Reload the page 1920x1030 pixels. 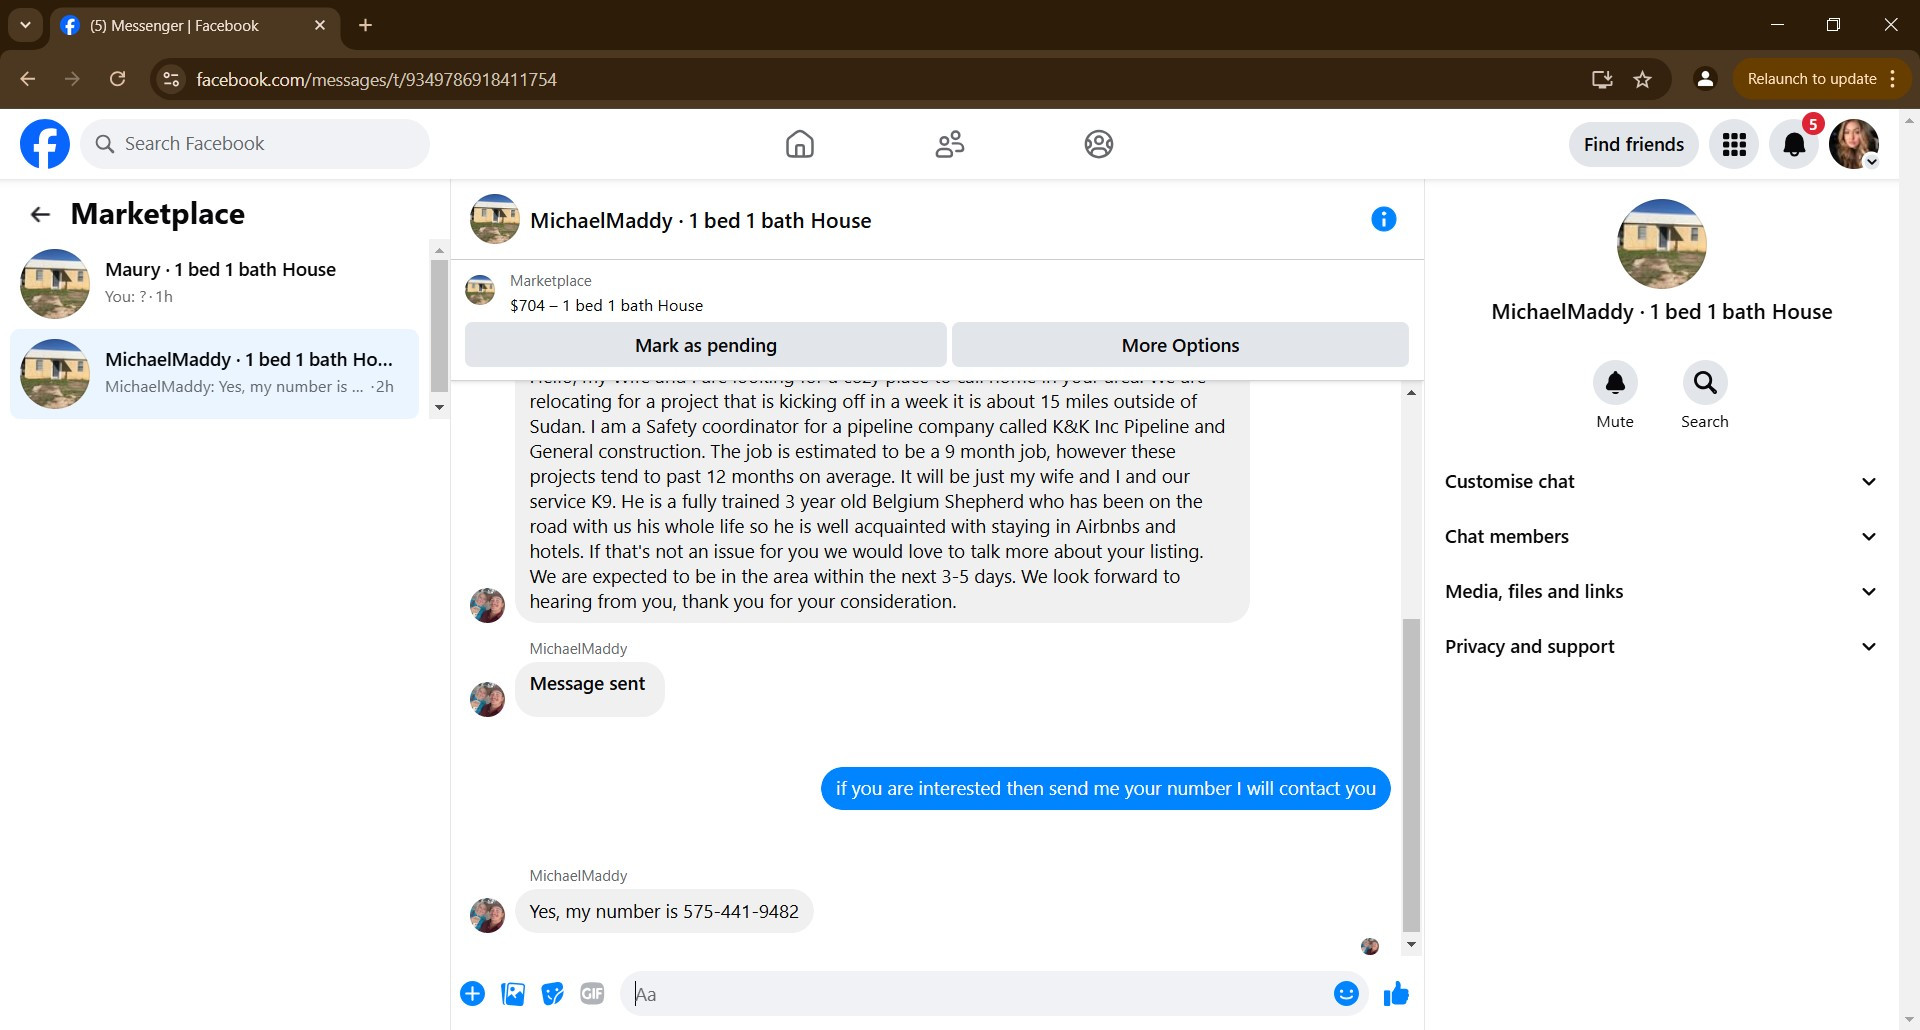[117, 79]
